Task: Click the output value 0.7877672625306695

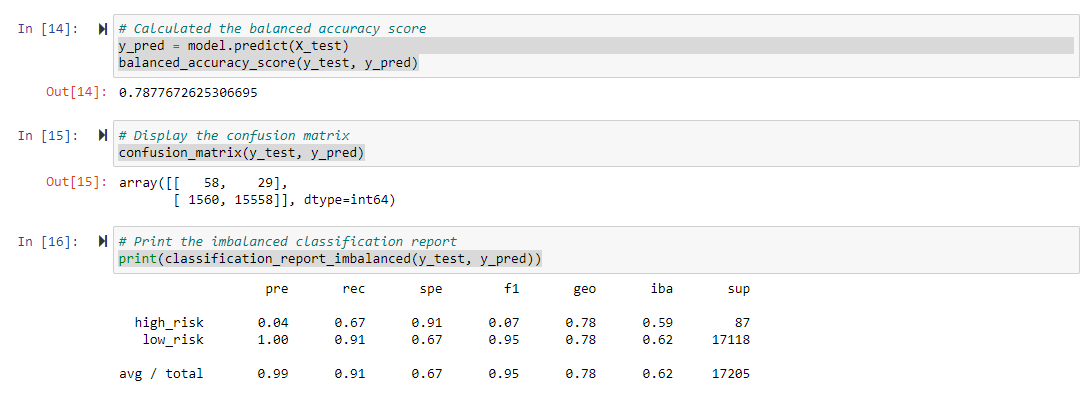Action: (x=188, y=92)
